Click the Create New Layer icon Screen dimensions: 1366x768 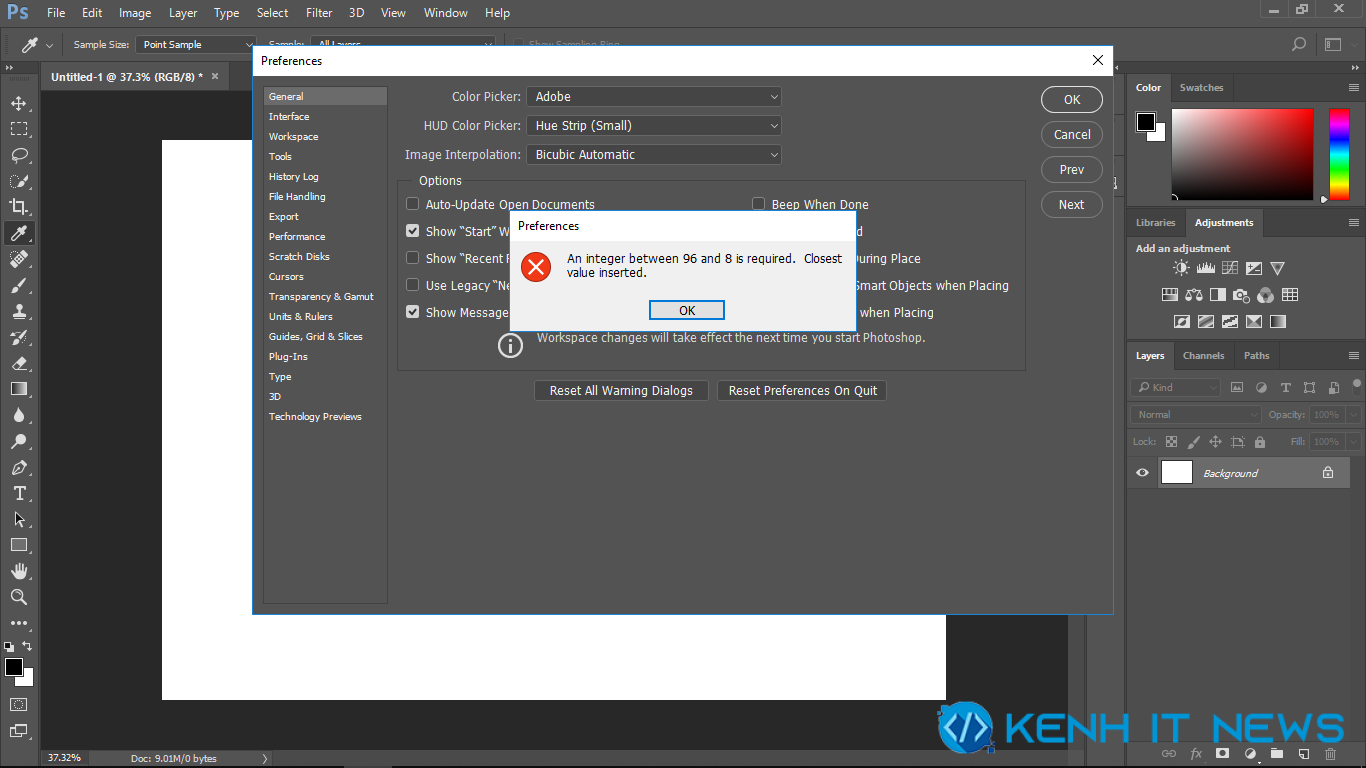tap(1303, 753)
